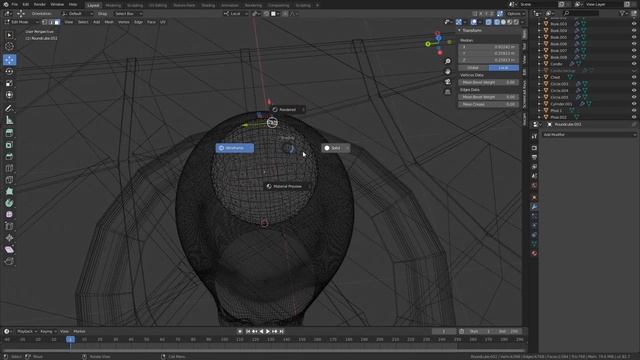Open the File menu
Image resolution: width=640 pixels, height=360 pixels.
point(15,4)
